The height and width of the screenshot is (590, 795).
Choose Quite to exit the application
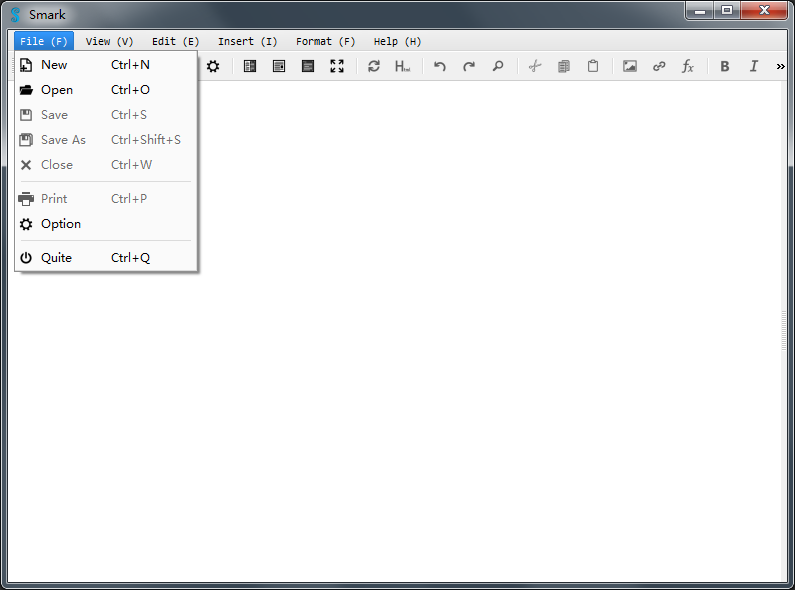pos(105,257)
